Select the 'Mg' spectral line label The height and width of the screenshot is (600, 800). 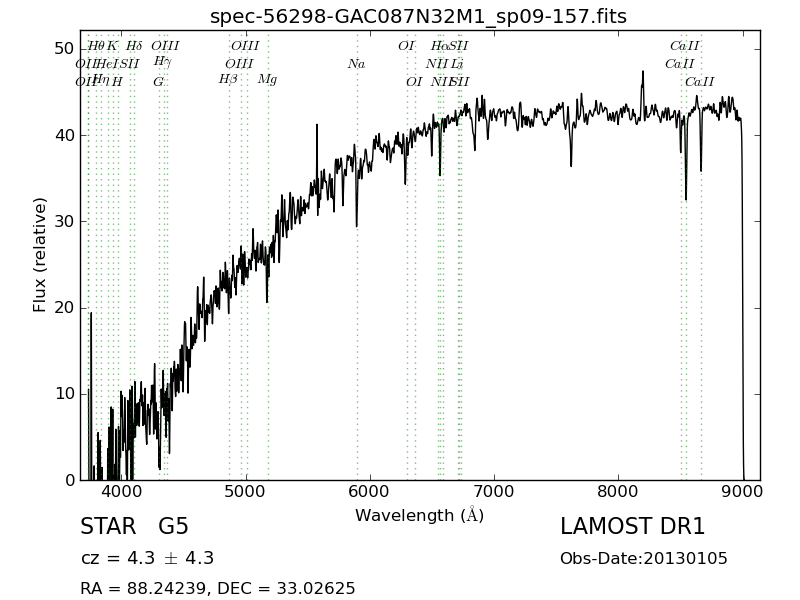tap(267, 80)
